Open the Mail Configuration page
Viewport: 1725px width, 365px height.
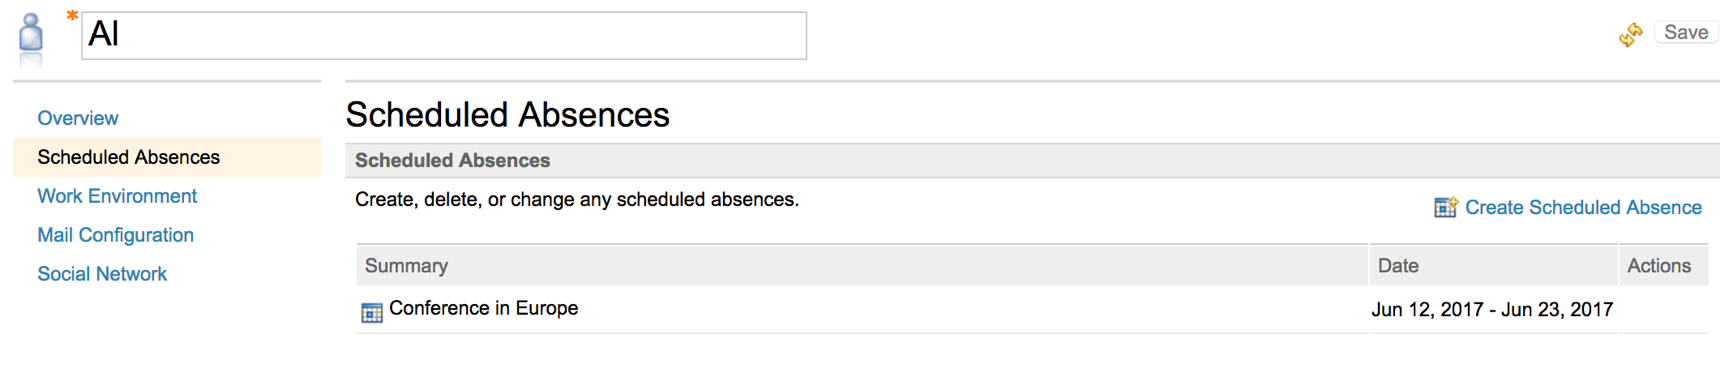point(115,235)
